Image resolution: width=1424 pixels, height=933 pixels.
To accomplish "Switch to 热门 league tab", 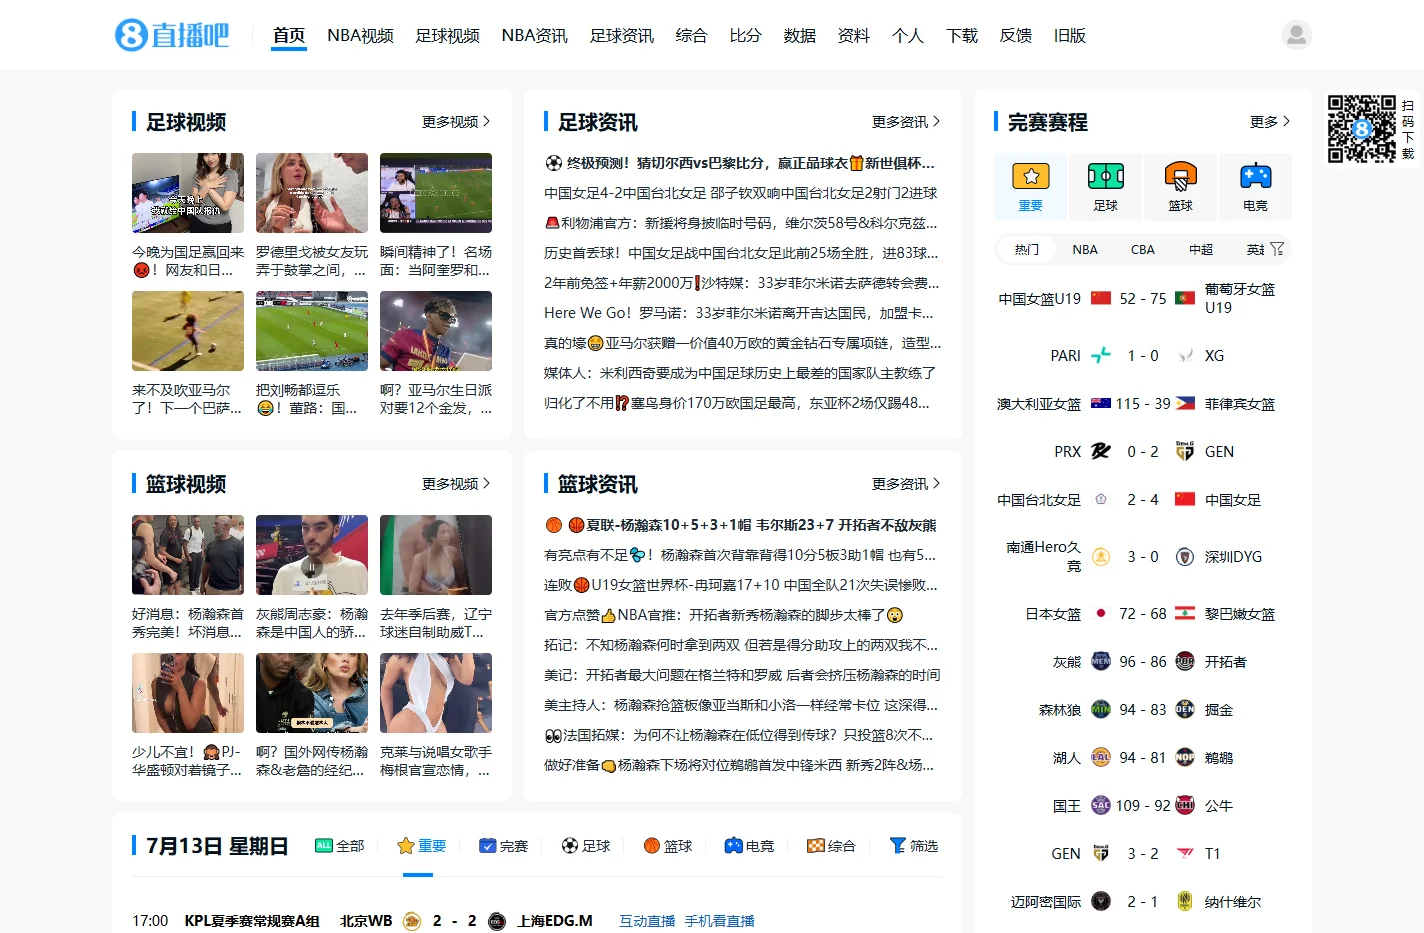I will click(x=1027, y=249).
